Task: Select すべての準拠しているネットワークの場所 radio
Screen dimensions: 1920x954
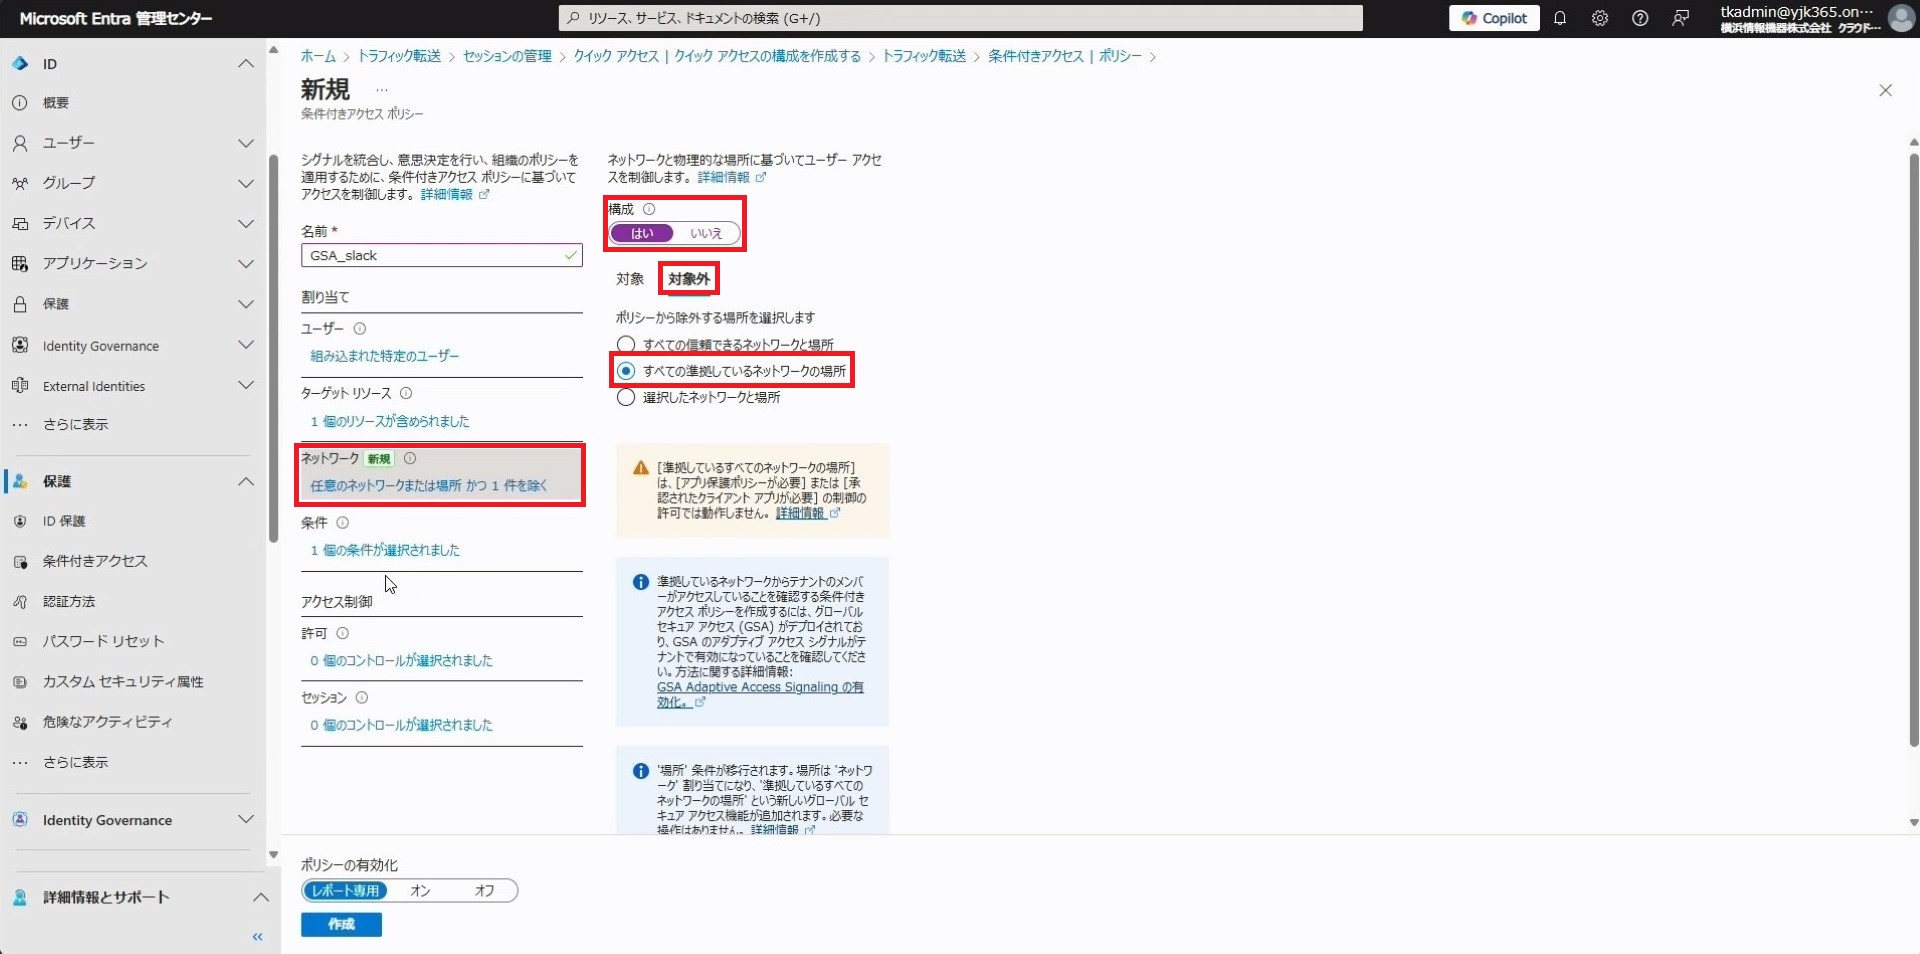Action: [x=626, y=371]
